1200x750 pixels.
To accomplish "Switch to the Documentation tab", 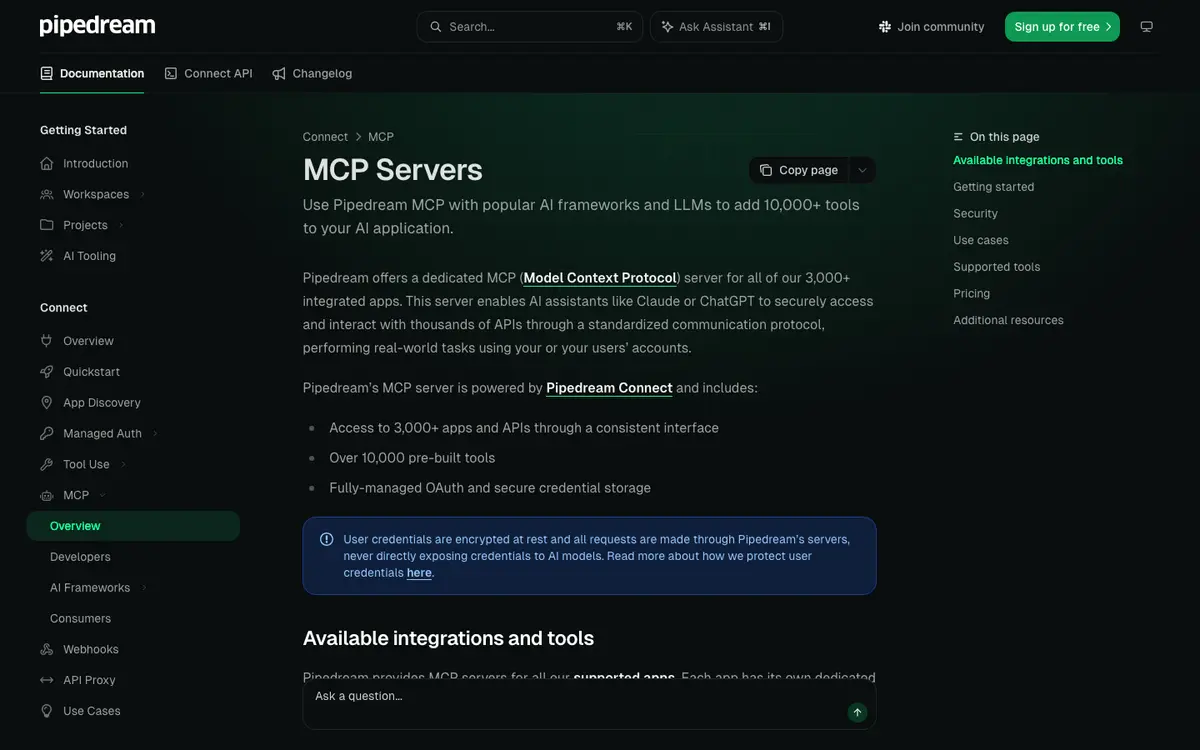I will pyautogui.click(x=92, y=73).
